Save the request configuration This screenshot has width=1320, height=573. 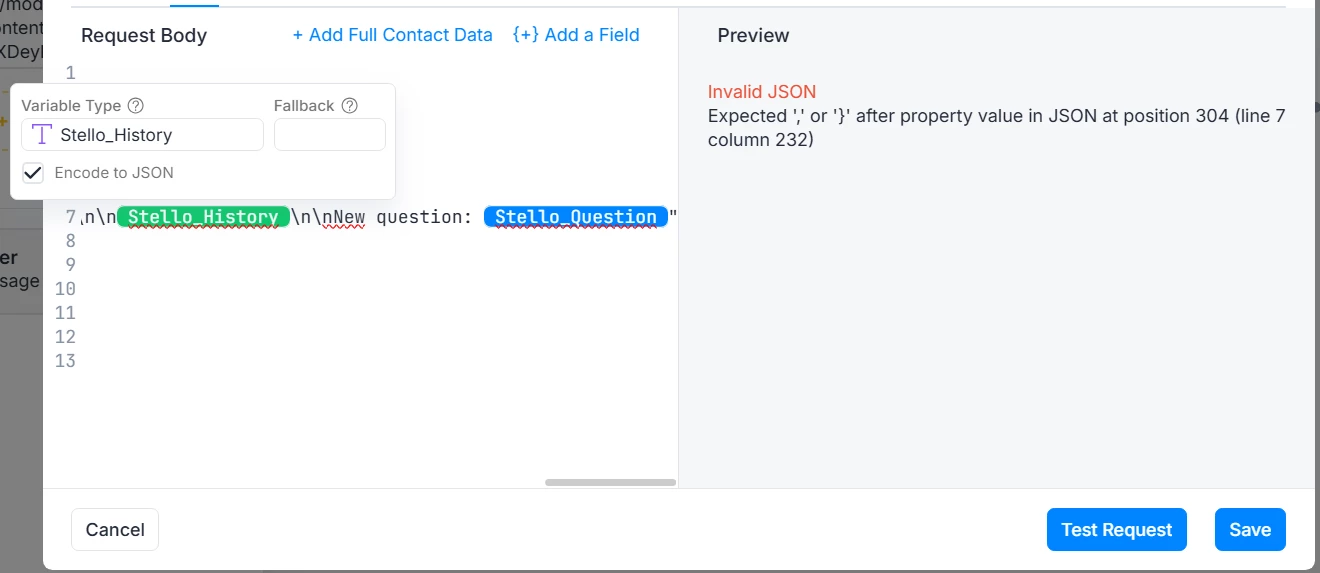(1250, 530)
